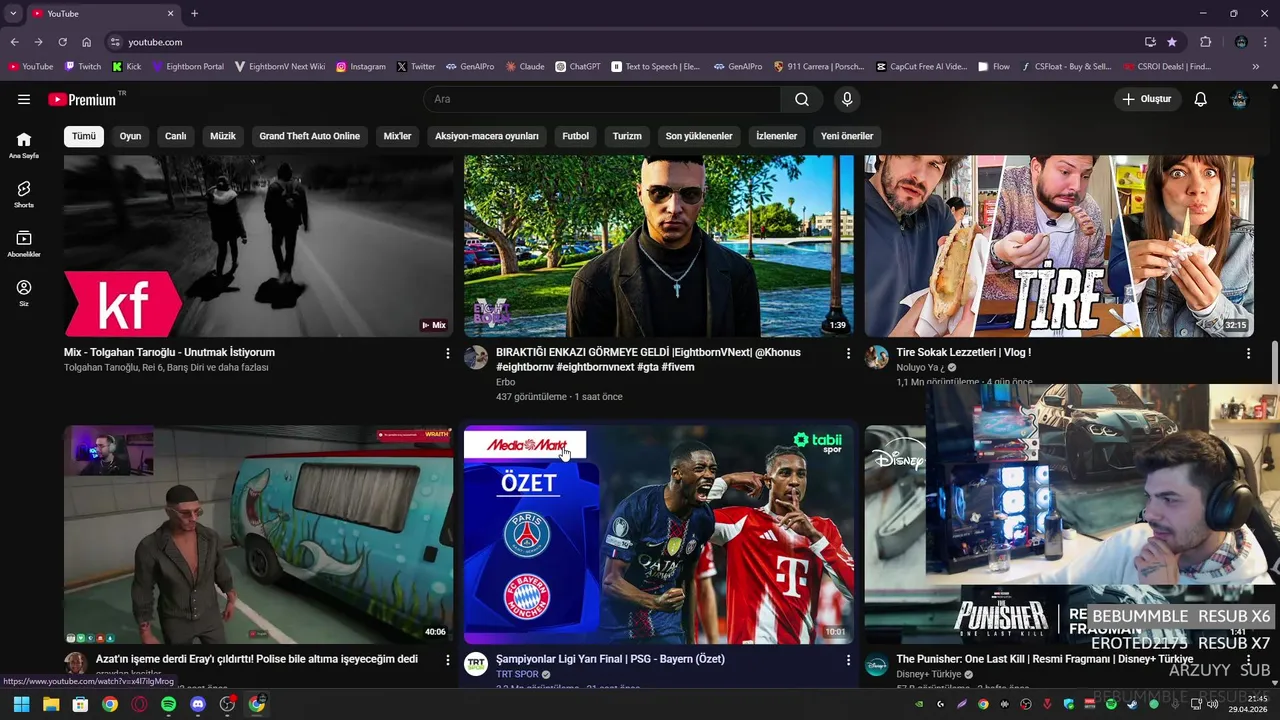Open the ChatGPT bookmark

point(578,67)
